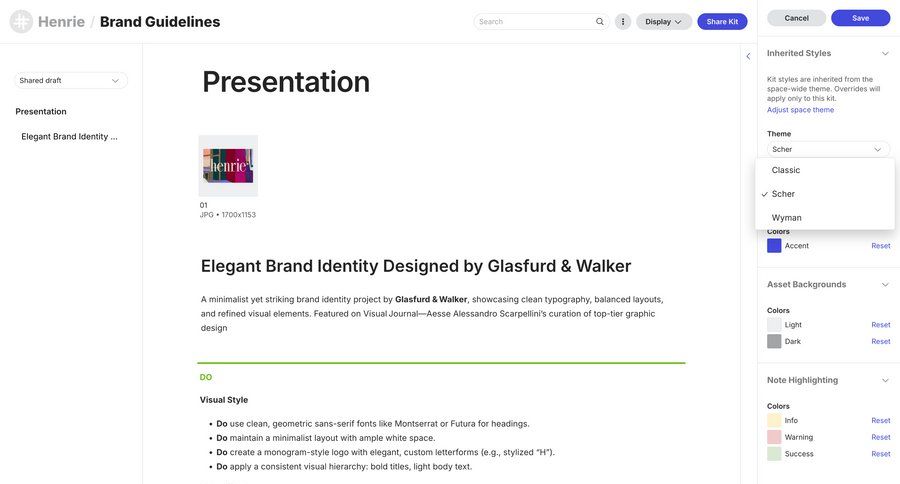Collapse the Asset Backgrounds section
The height and width of the screenshot is (484, 900).
885,284
